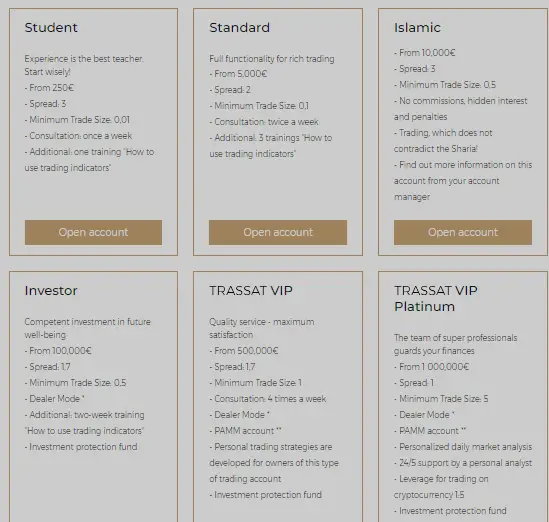Click the TRASSAT VIP card title
Screen dimensions: 549x522
[251, 291]
